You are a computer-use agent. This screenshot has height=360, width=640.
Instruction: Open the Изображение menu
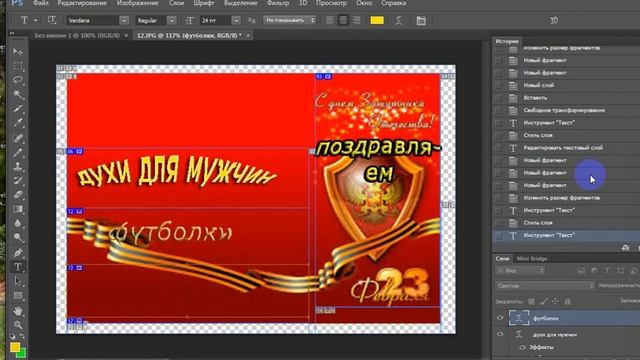[138, 3]
